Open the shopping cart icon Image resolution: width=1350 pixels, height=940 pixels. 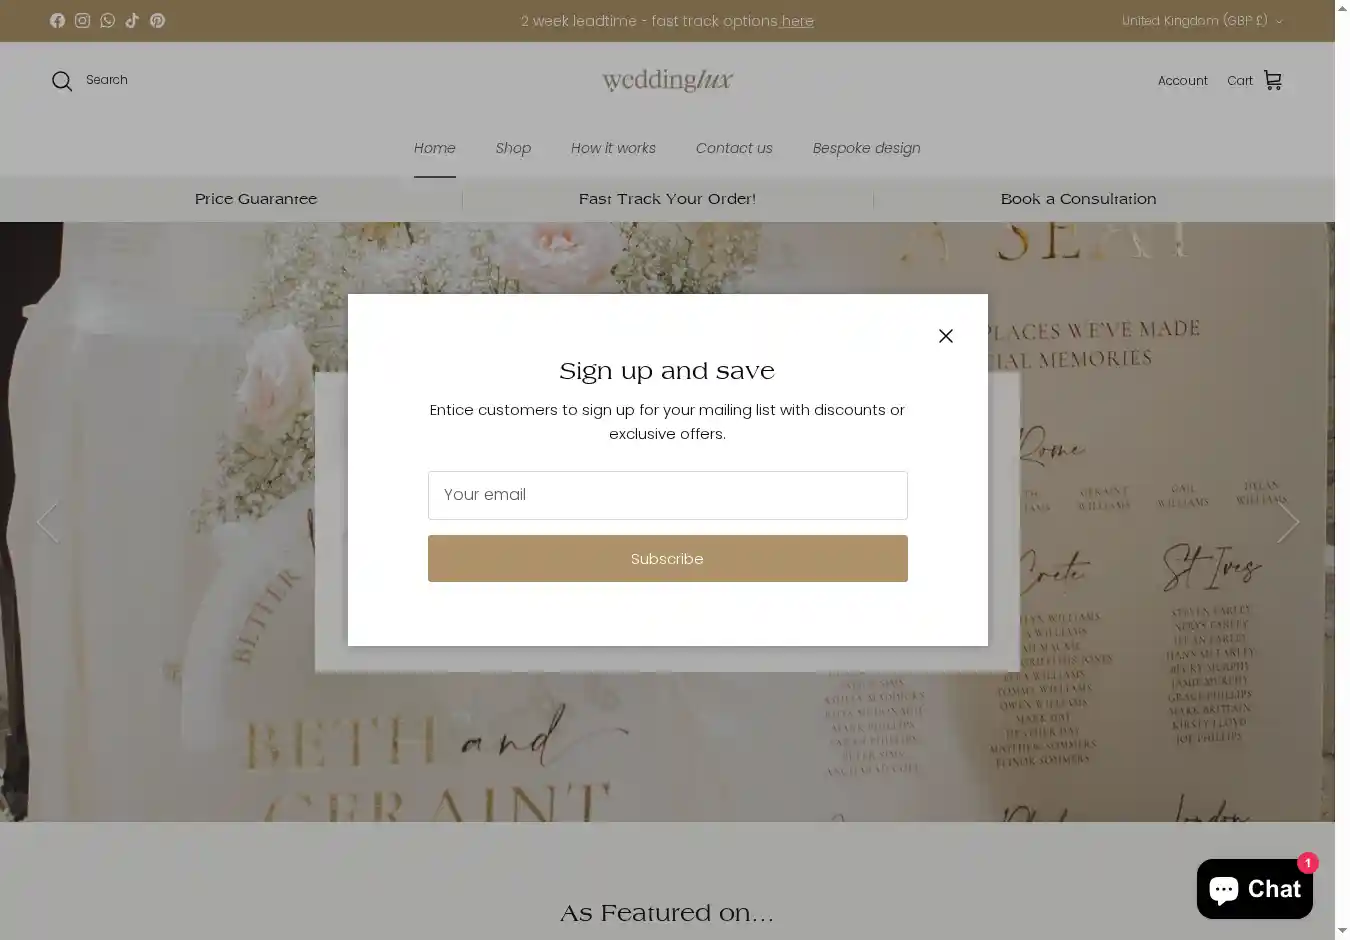pos(1273,80)
